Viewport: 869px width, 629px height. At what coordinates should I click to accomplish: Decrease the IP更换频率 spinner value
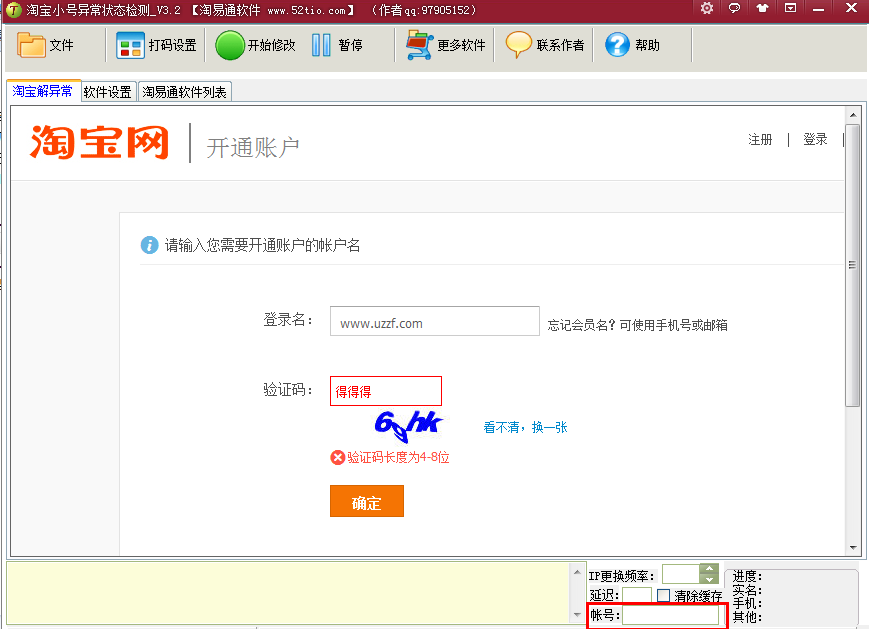[709, 579]
